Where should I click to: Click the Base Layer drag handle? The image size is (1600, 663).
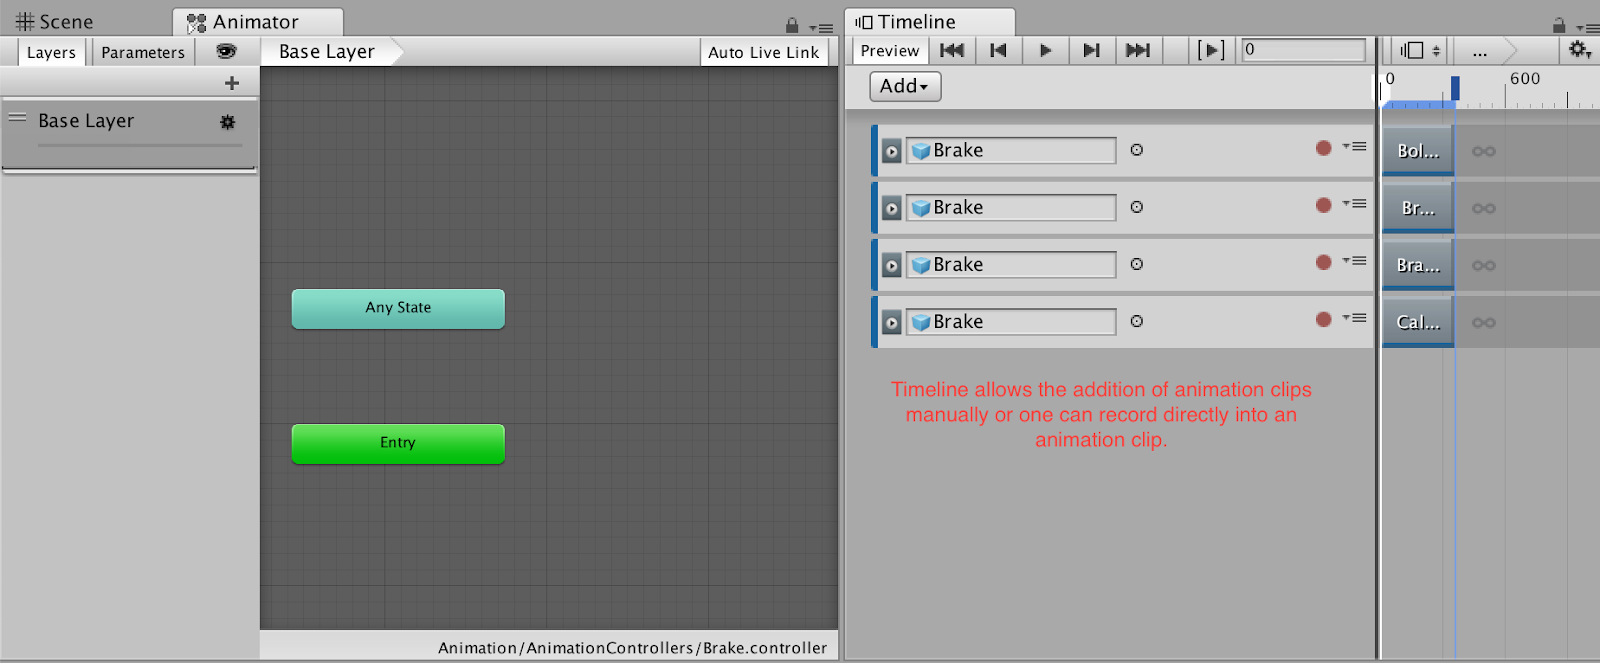[x=17, y=118]
